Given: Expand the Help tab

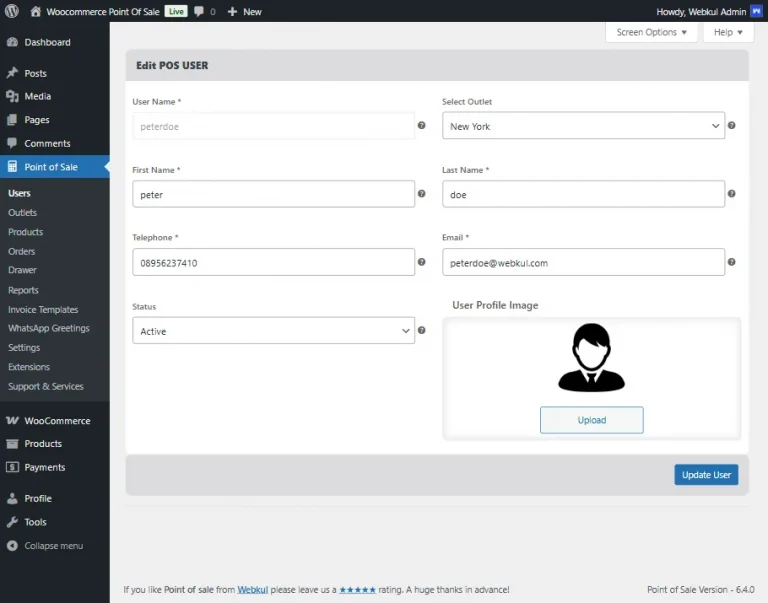Looking at the screenshot, I should pyautogui.click(x=727, y=32).
